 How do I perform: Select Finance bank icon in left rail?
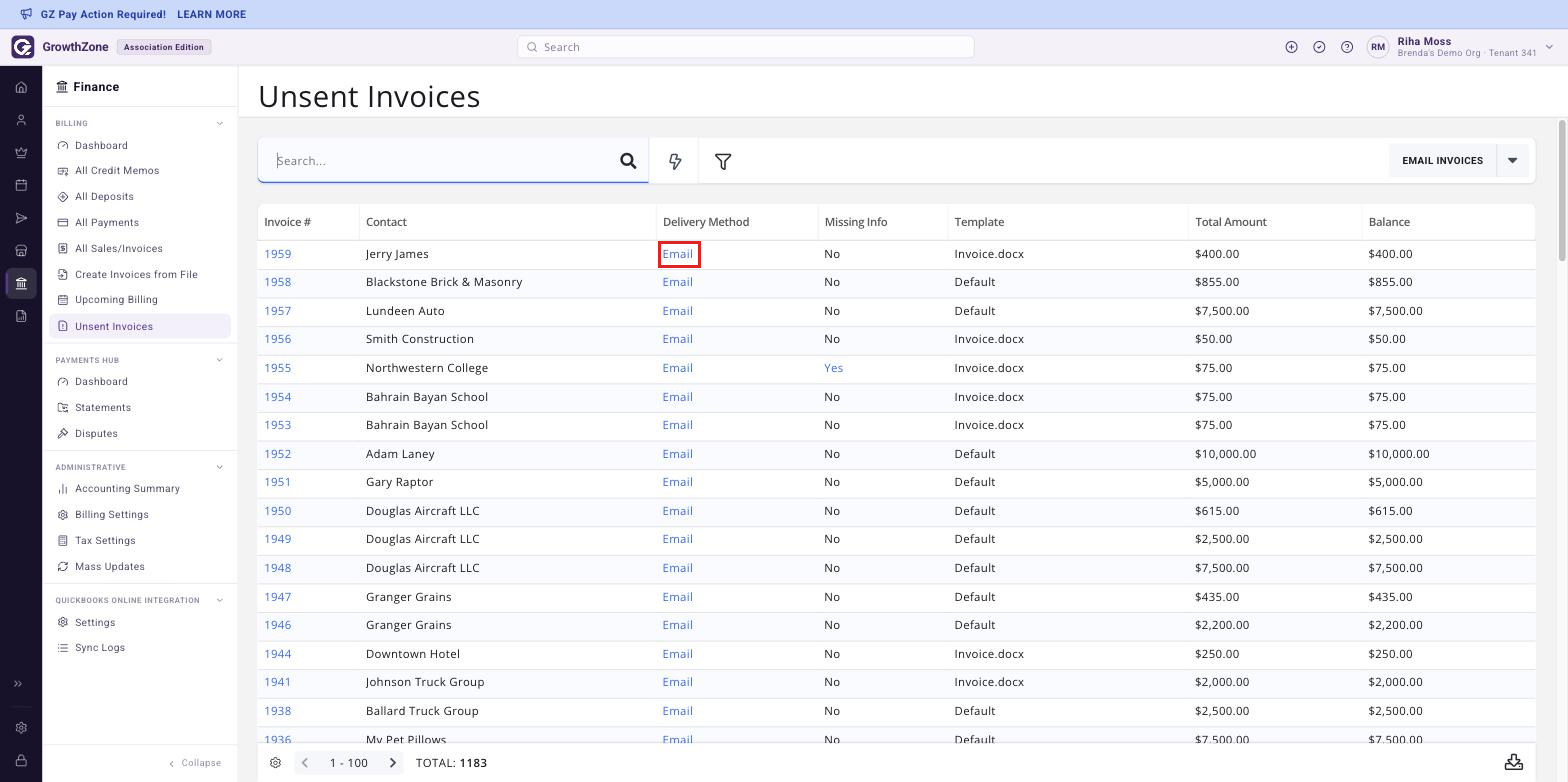[21, 284]
